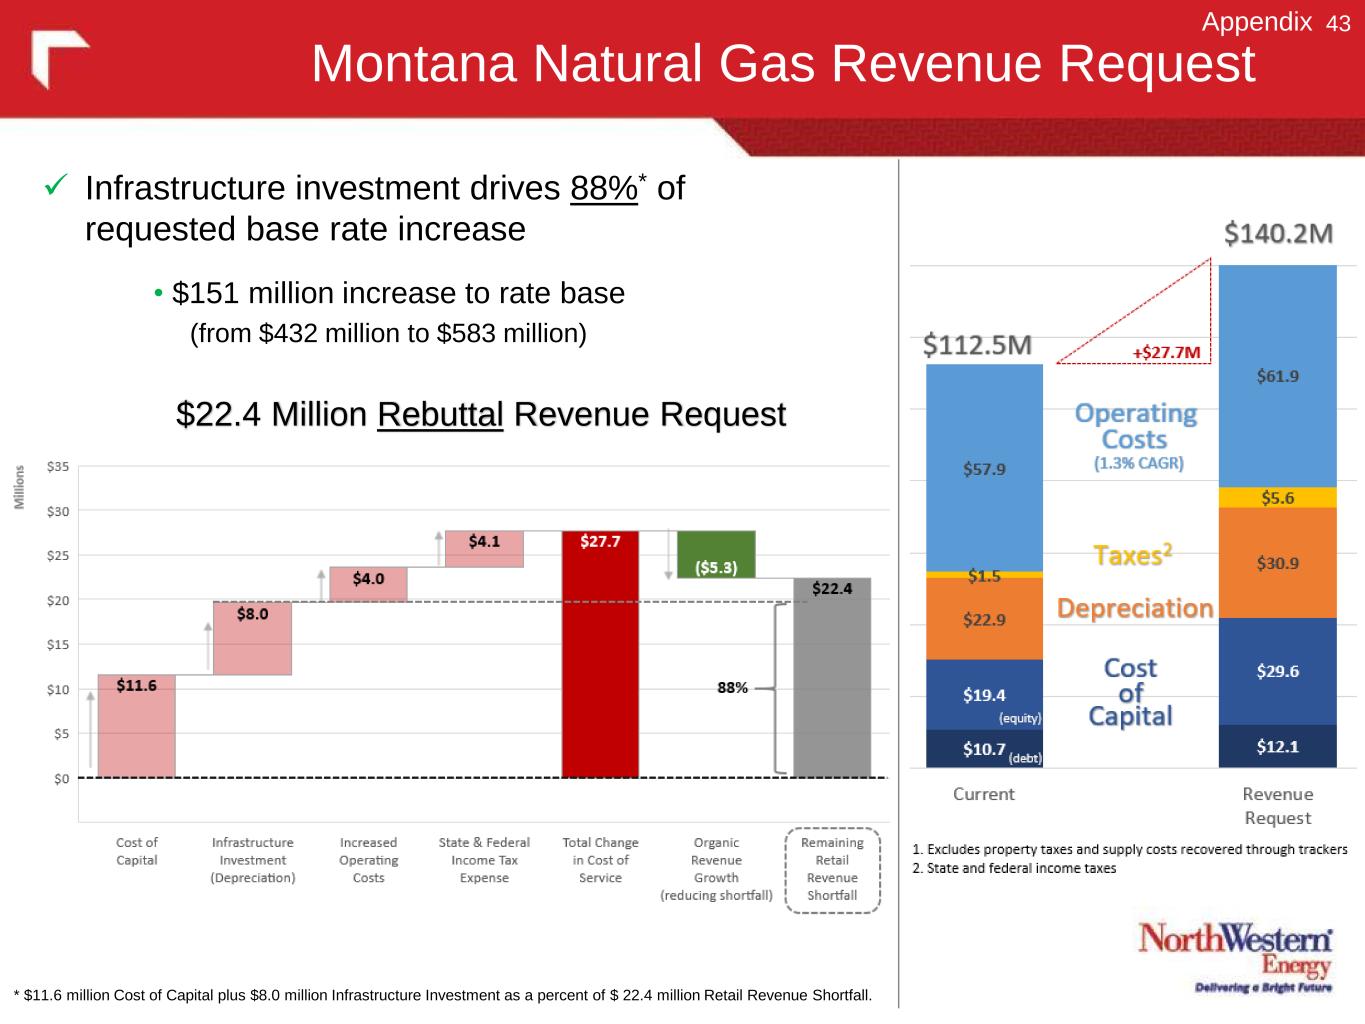Viewport: 1365px width, 1024px height.
Task: Click the dashed Remaining Retail Revenue Shortfall box
Action: [x=832, y=869]
